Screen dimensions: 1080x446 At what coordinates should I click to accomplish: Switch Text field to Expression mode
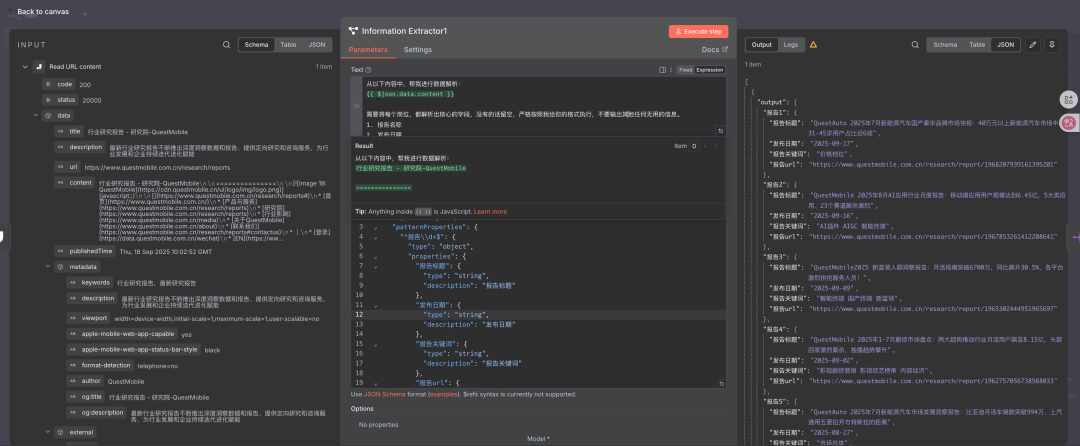[x=709, y=70]
